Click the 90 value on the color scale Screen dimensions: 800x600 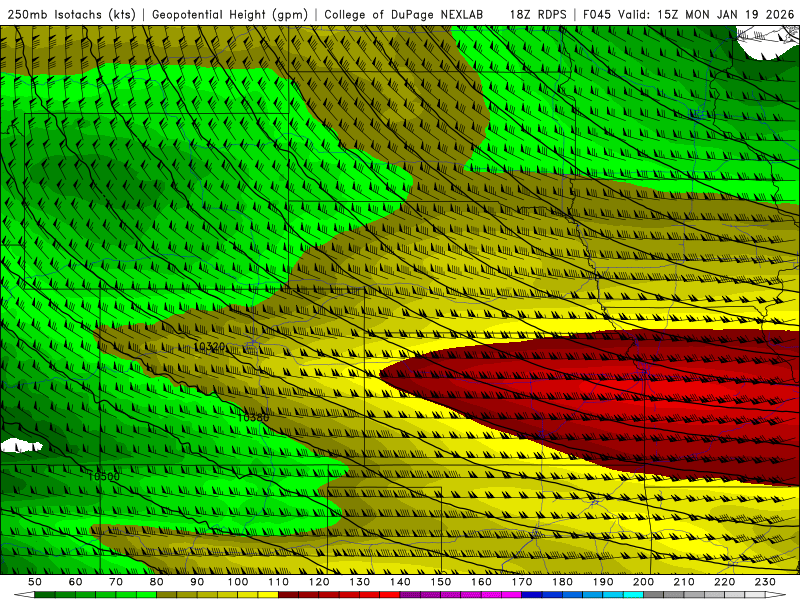click(x=197, y=582)
